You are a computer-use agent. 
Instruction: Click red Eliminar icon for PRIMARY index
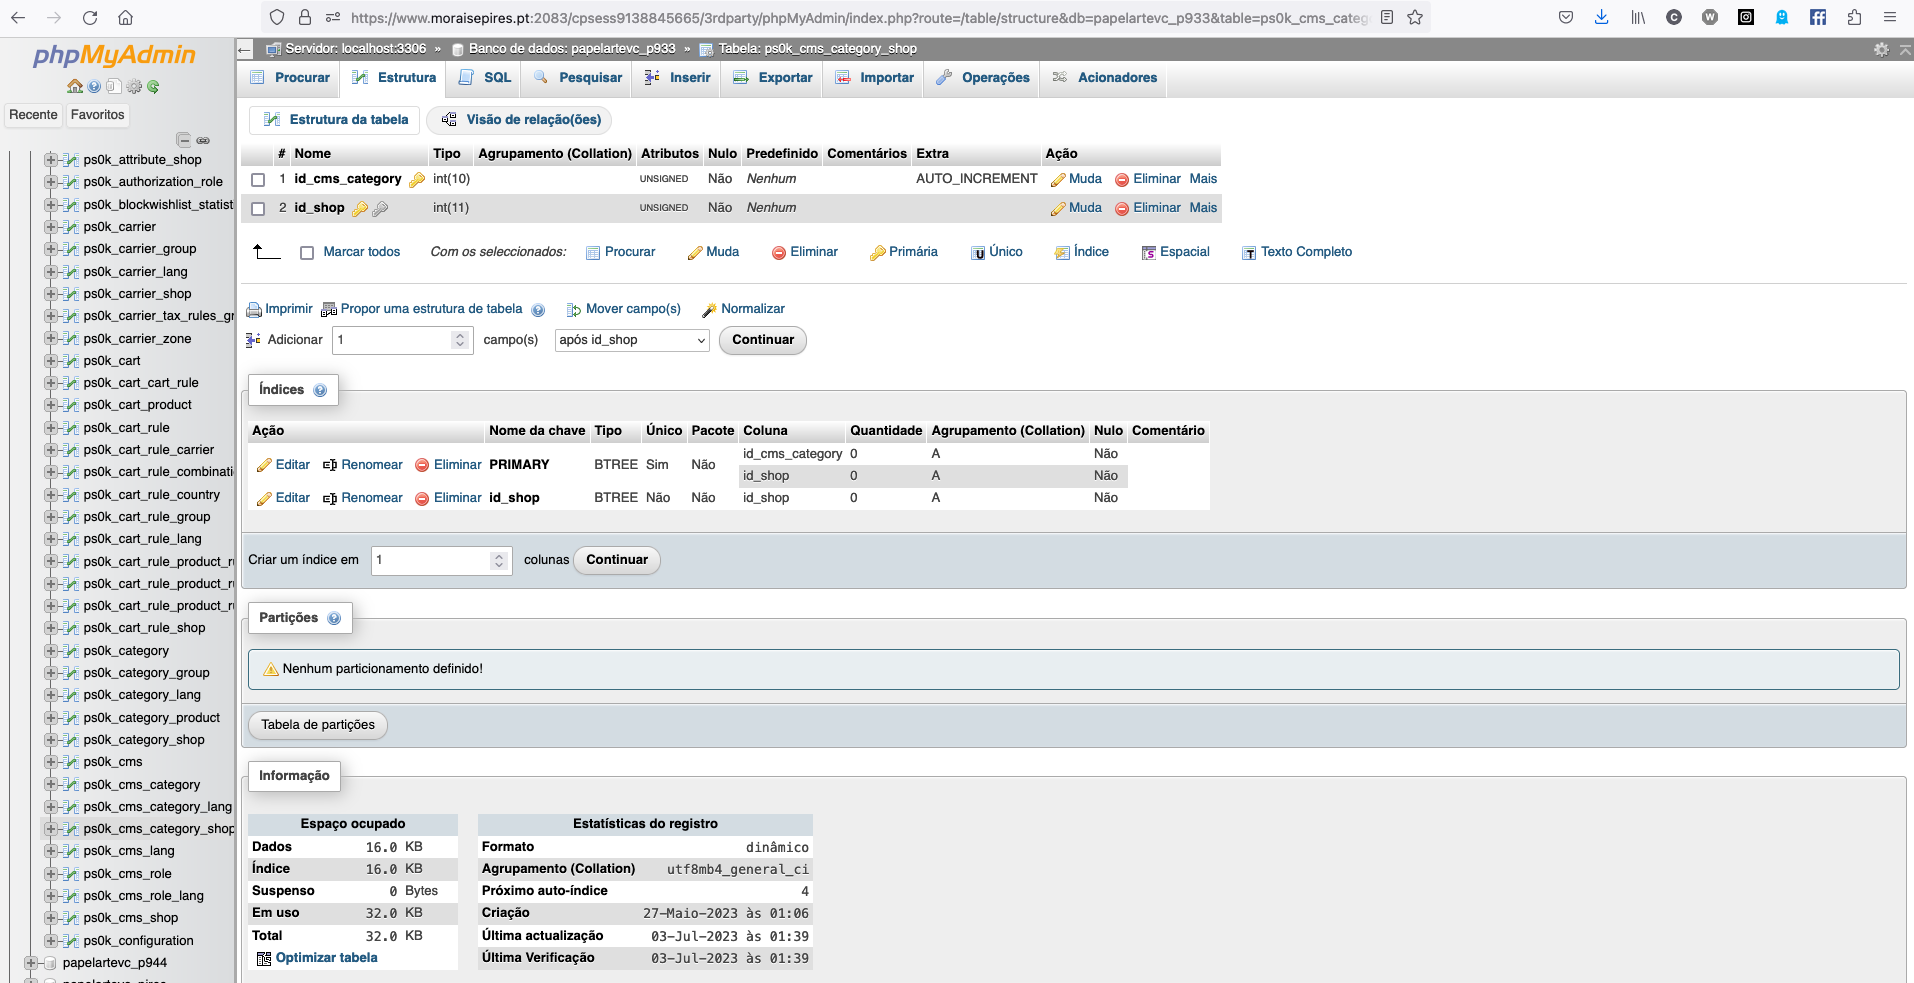[422, 465]
